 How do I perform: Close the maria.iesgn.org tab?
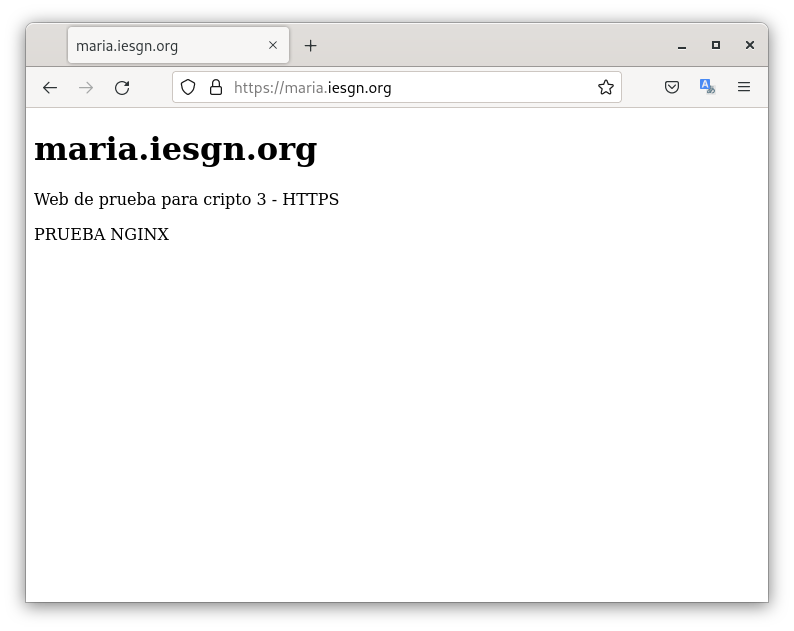pyautogui.click(x=273, y=46)
